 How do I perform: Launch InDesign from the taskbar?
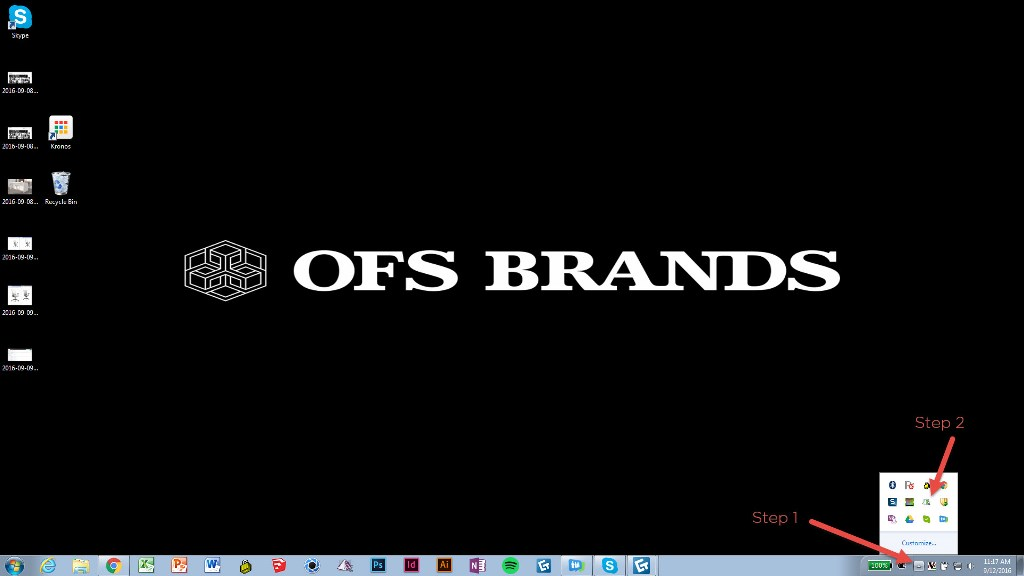[x=411, y=566]
